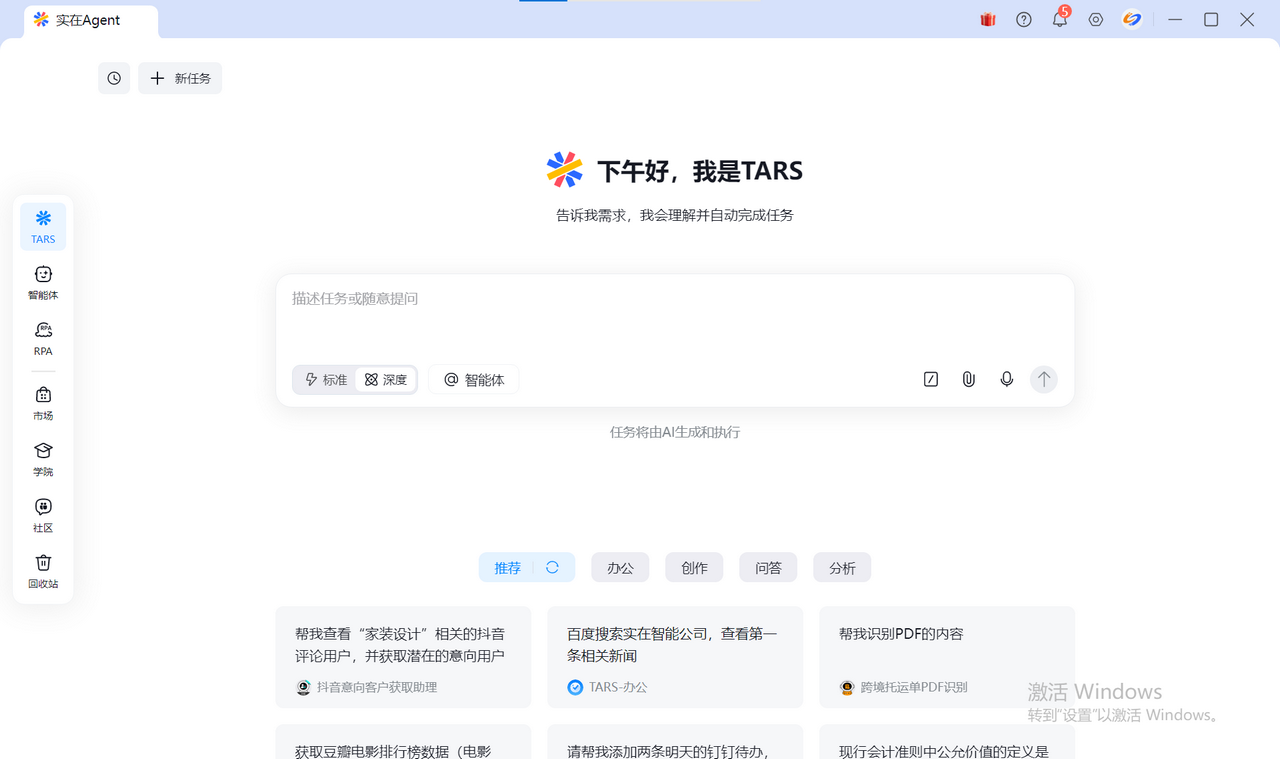Viewport: 1280px width, 759px height.
Task: Maximize the 实在Agent window
Action: pos(1211,19)
